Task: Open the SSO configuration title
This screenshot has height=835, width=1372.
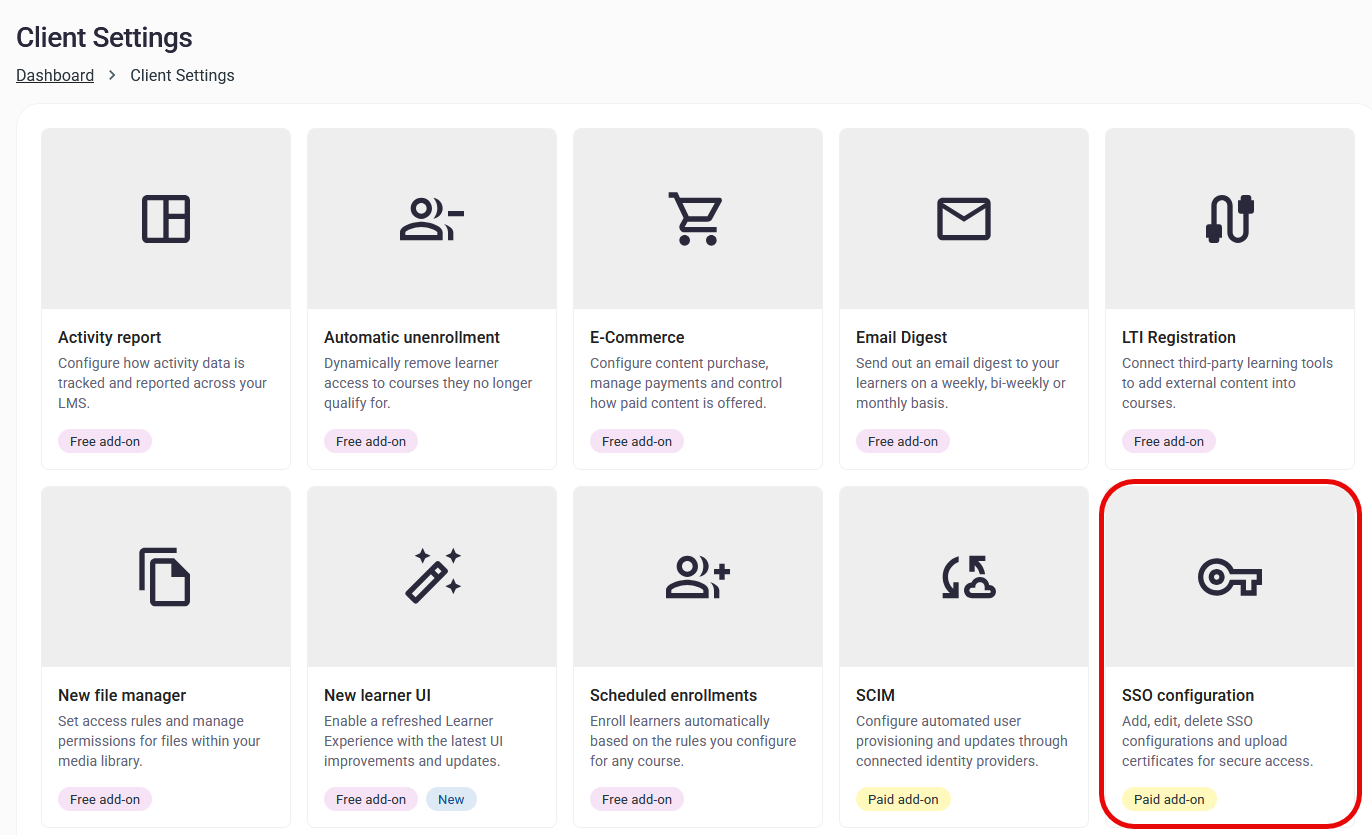Action: coord(1188,696)
